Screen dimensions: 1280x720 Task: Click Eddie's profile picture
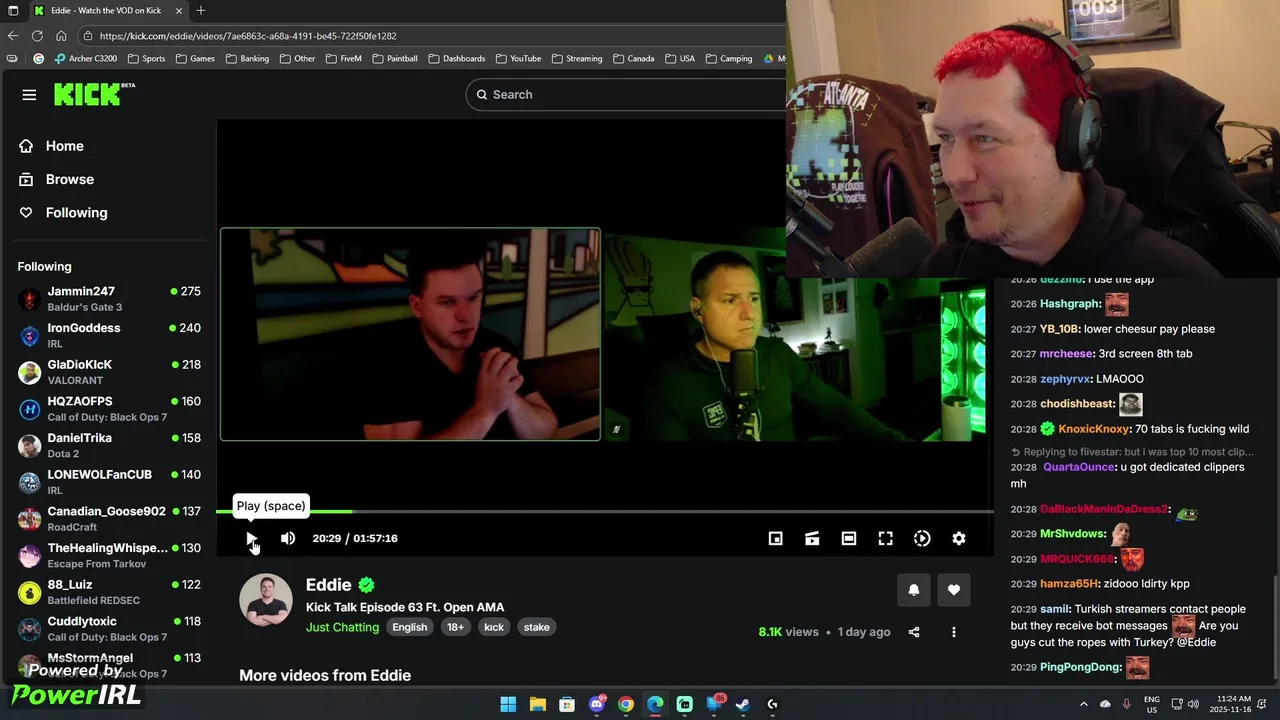coord(266,600)
